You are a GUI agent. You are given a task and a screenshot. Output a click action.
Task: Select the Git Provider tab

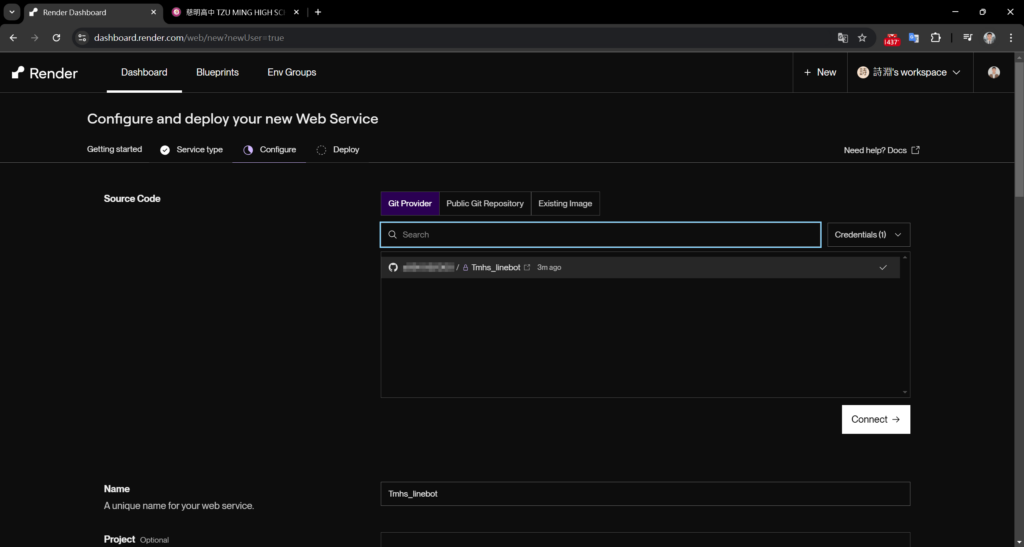click(409, 204)
